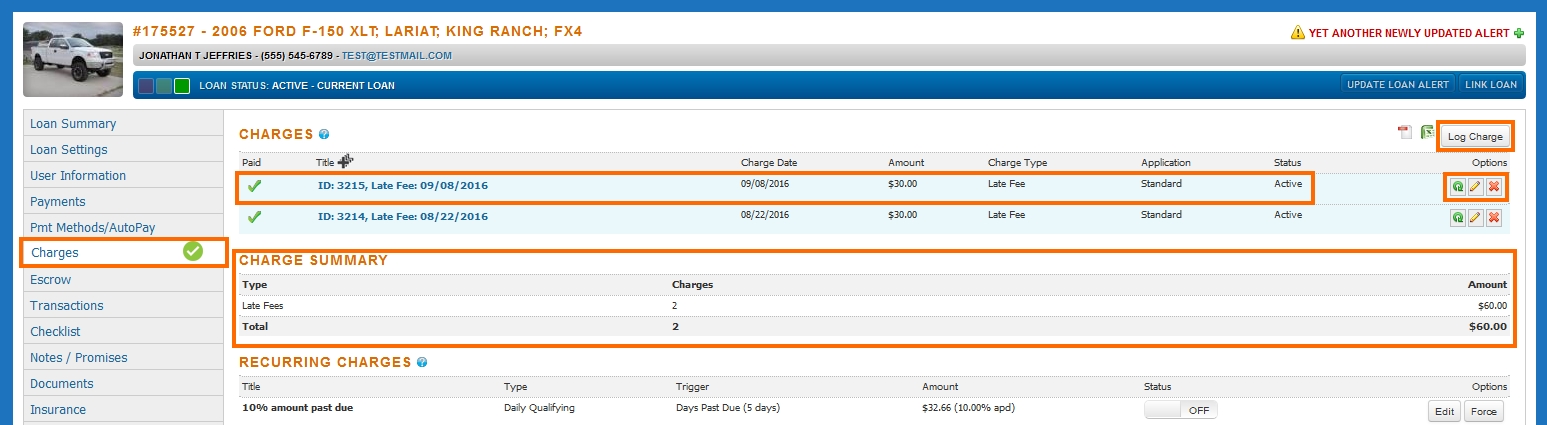Edit charge ID 3215 with pencil icon
Viewport: 1547px width, 425px height.
coord(1476,187)
